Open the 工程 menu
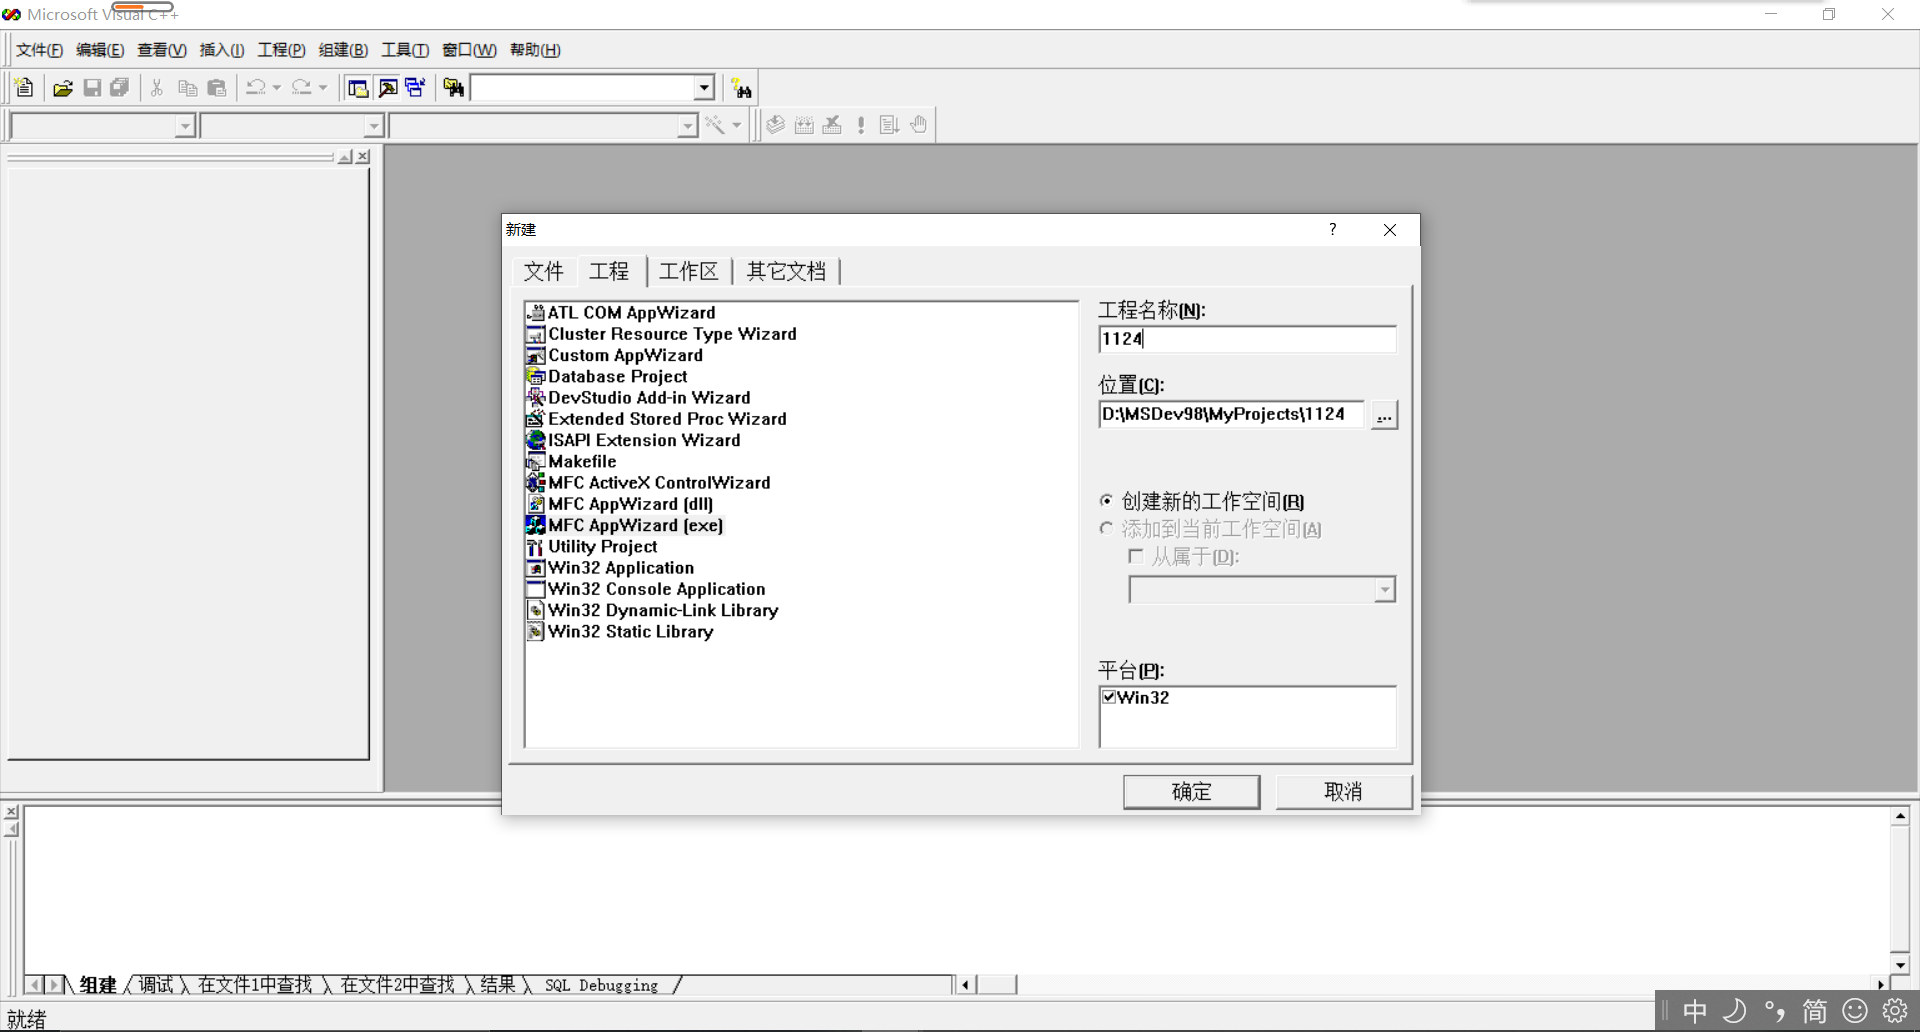The width and height of the screenshot is (1920, 1032). pos(280,49)
